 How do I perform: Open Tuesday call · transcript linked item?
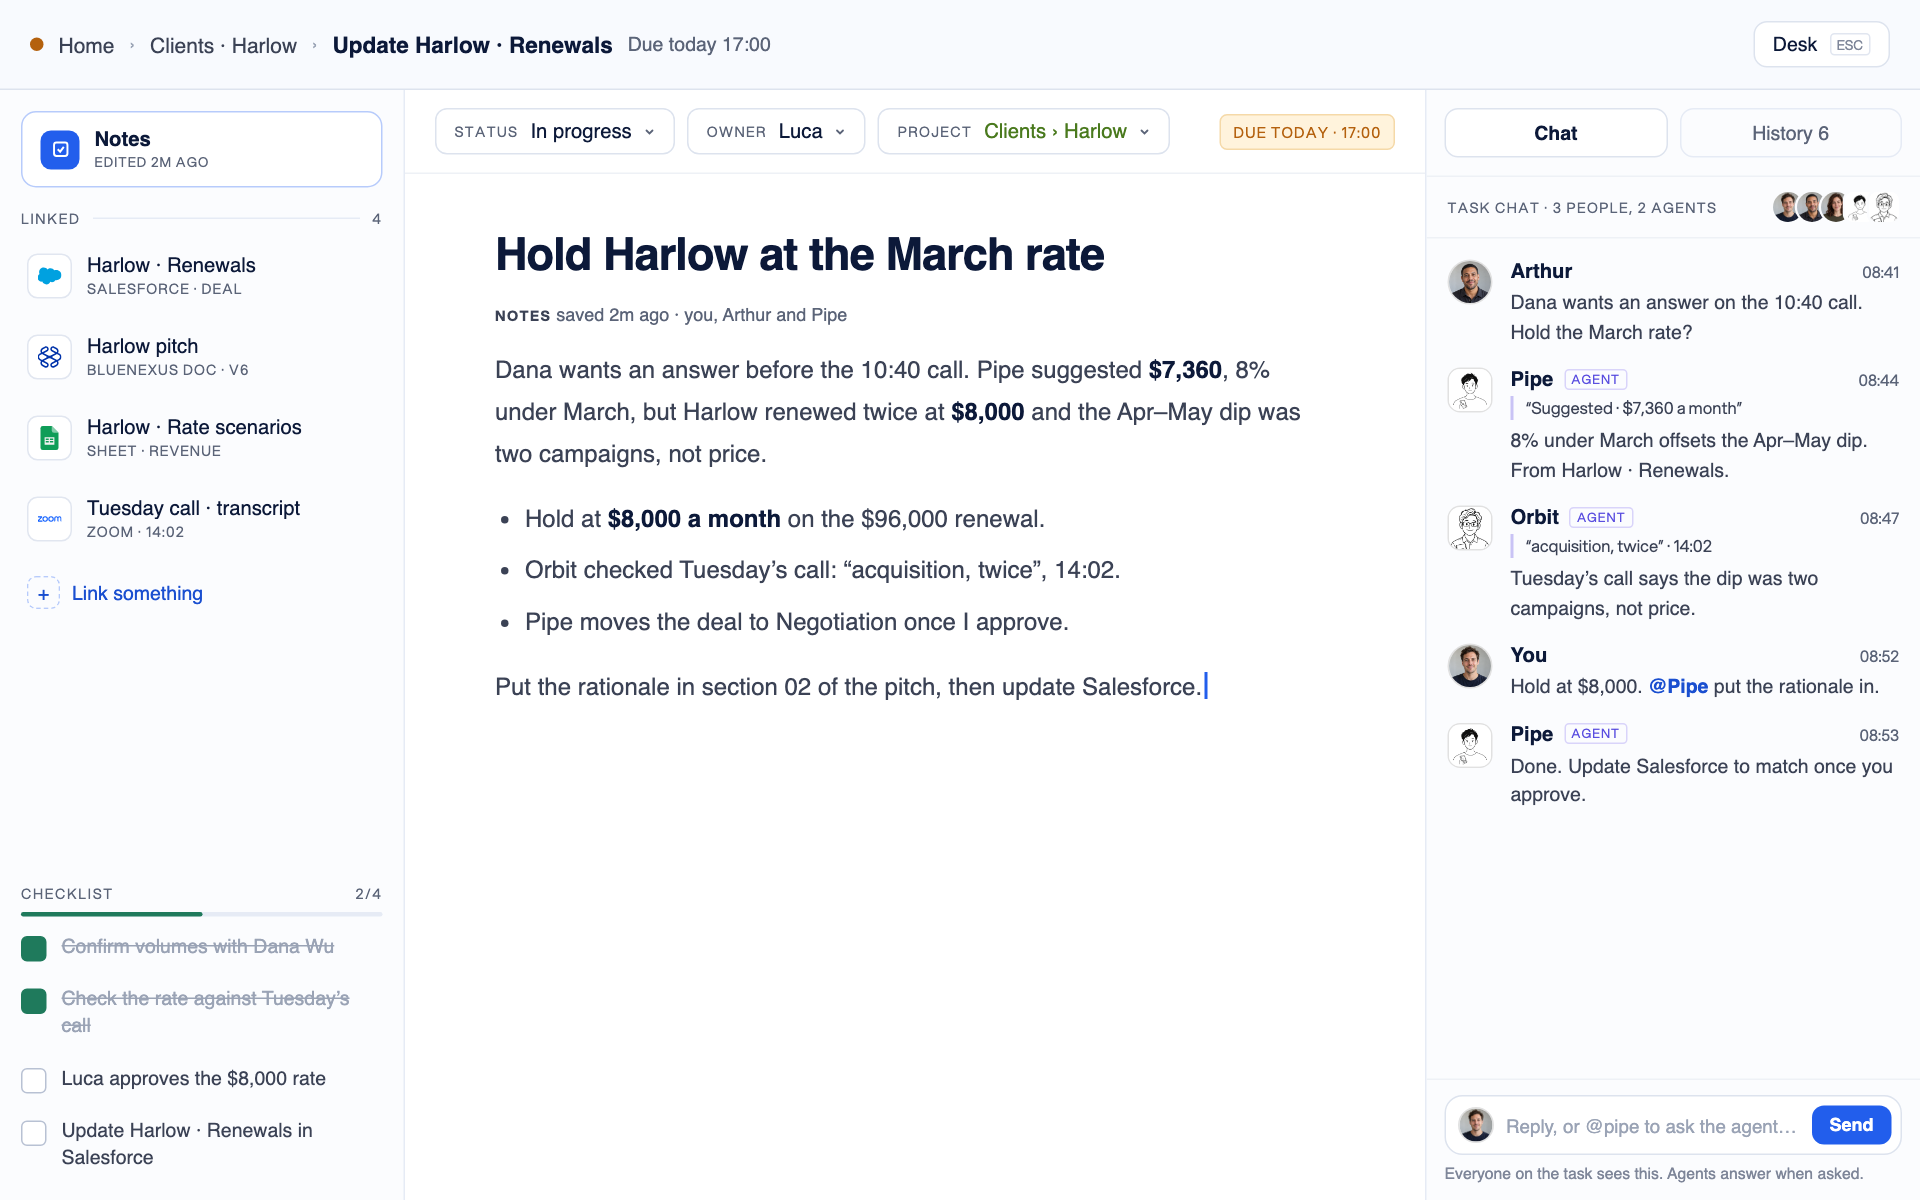pyautogui.click(x=201, y=519)
